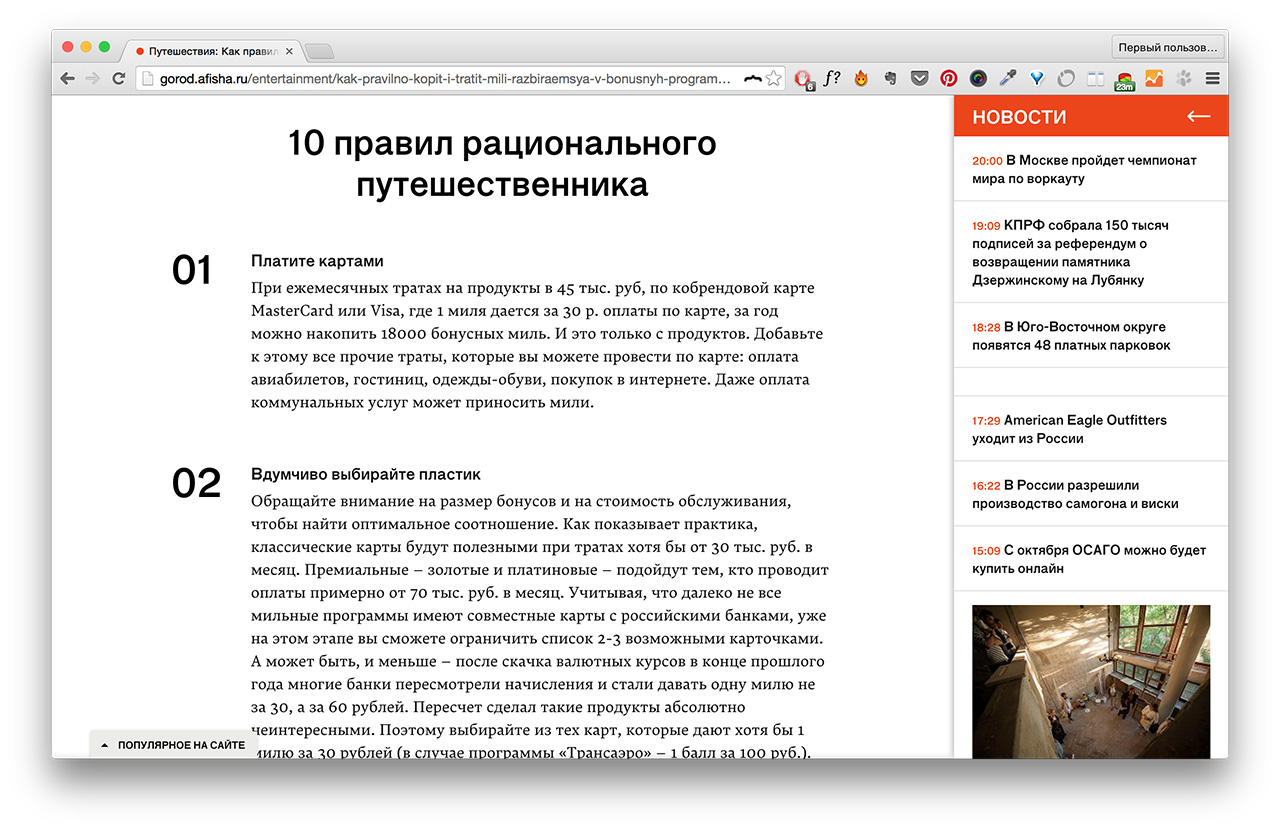Click the interior photo thumbnail in the sidebar

point(1091,681)
